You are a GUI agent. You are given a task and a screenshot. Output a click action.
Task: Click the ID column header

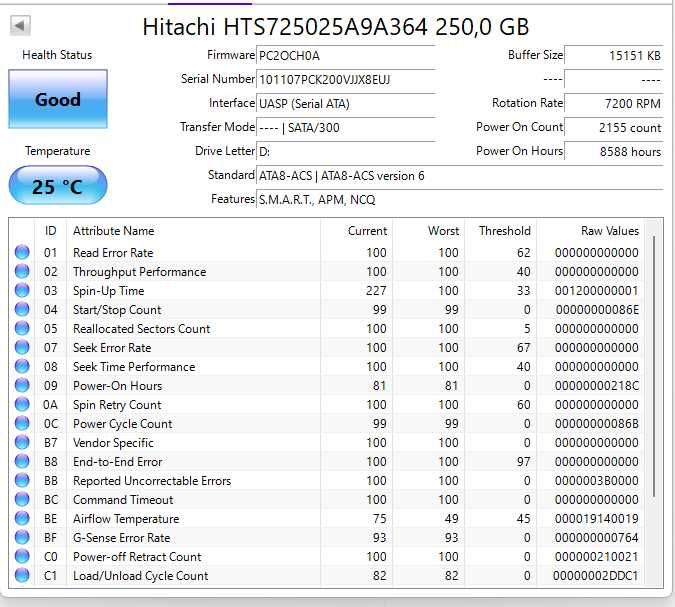click(x=50, y=231)
